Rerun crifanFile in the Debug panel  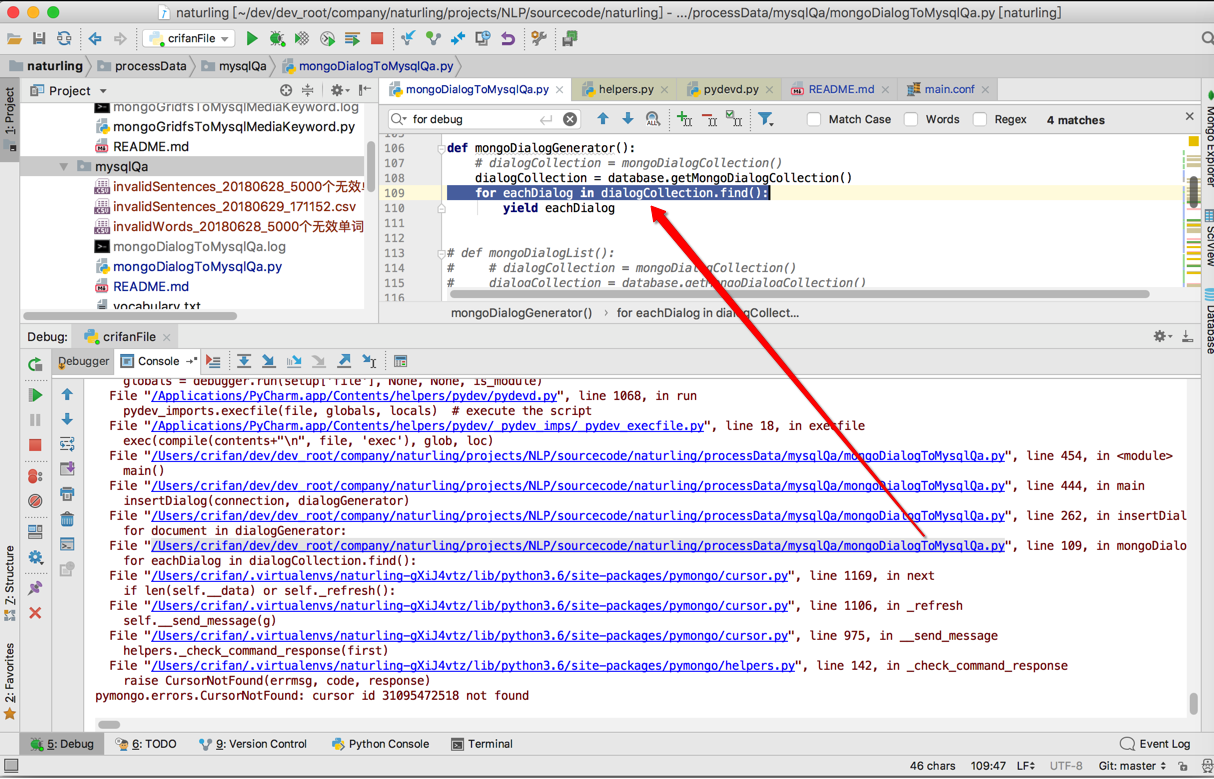point(35,365)
